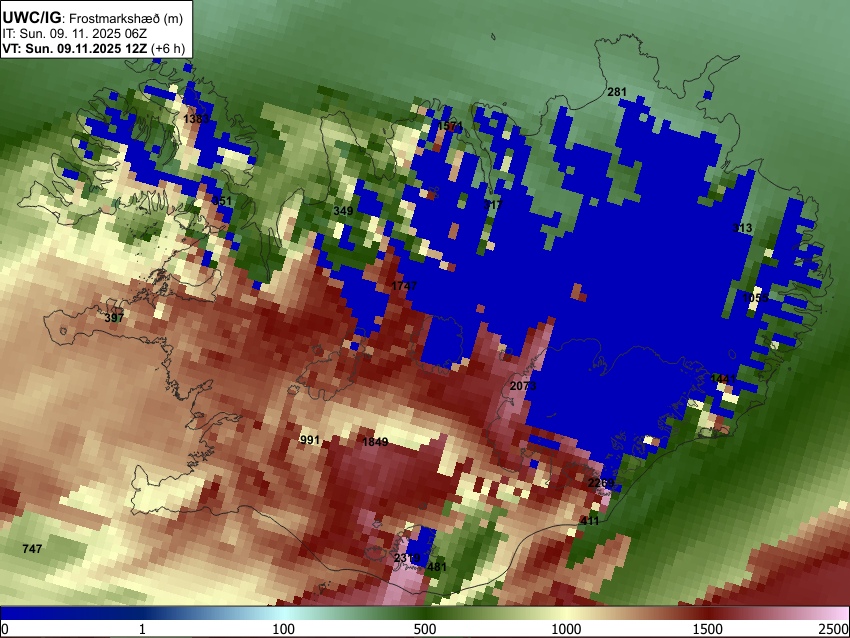The width and height of the screenshot is (850, 638).
Task: Click the map value 481
Action: pyautogui.click(x=436, y=567)
